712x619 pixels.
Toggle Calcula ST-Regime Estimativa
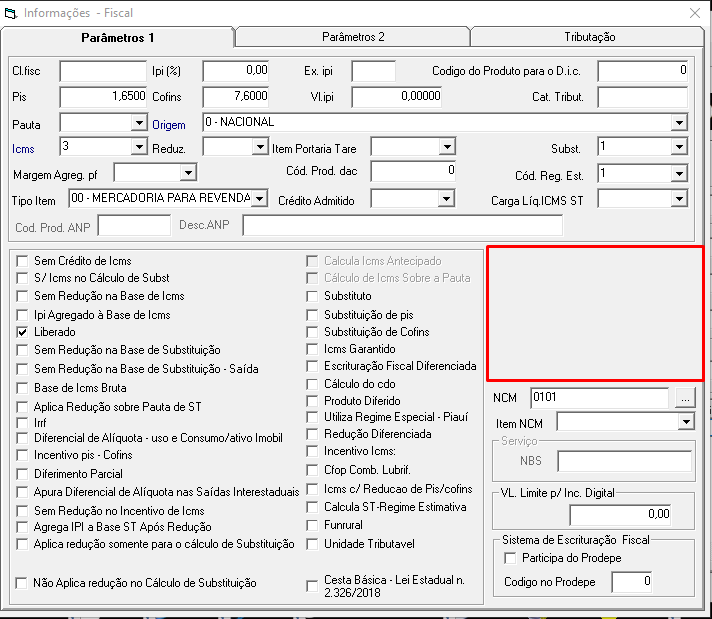click(312, 507)
